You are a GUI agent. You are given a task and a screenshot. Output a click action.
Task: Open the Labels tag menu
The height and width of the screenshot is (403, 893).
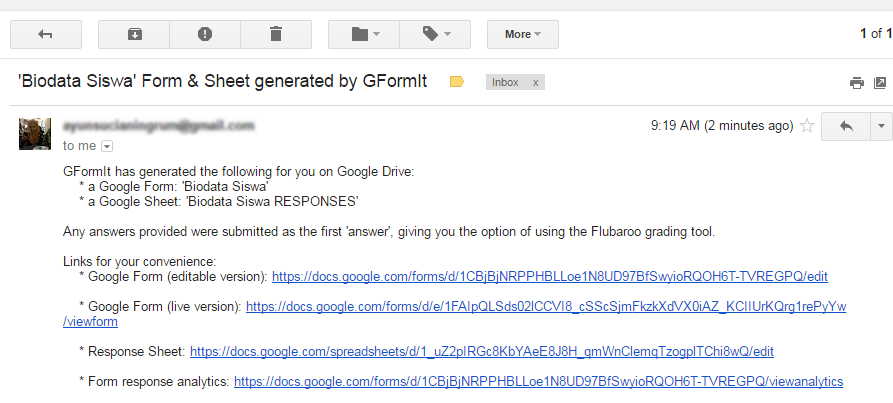[435, 34]
